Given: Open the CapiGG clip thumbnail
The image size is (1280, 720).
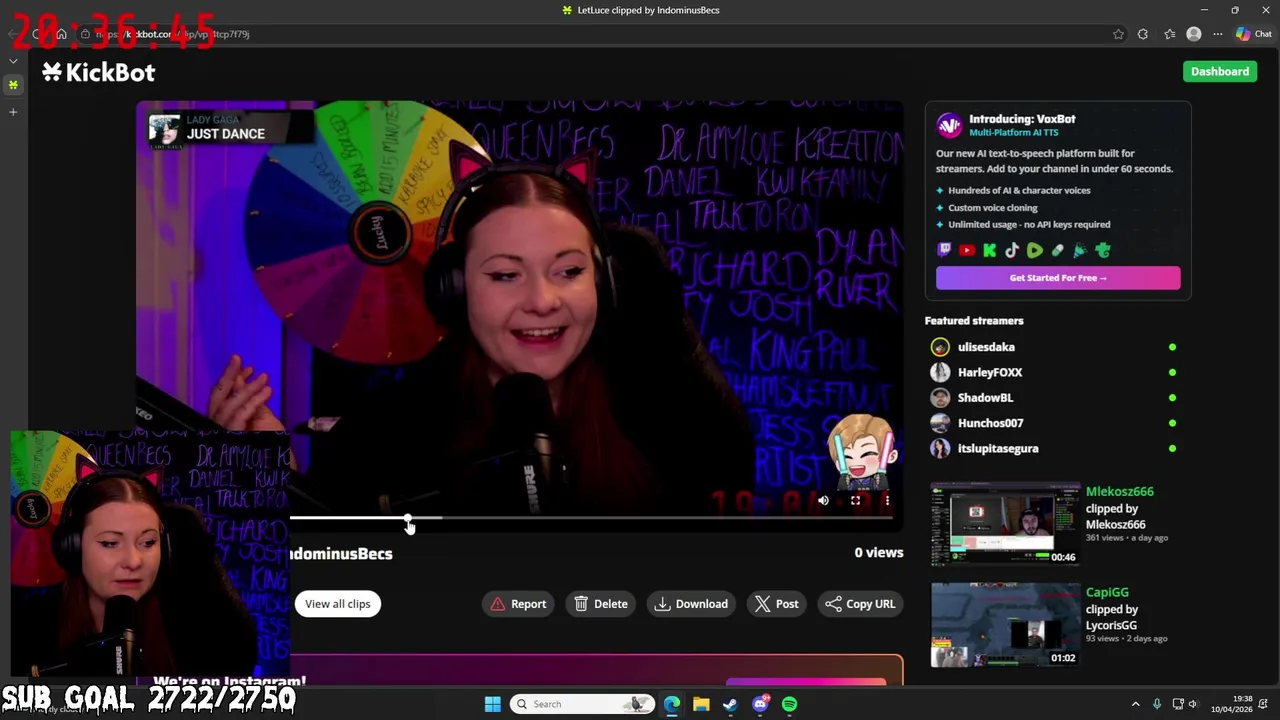Looking at the screenshot, I should click(x=1005, y=625).
